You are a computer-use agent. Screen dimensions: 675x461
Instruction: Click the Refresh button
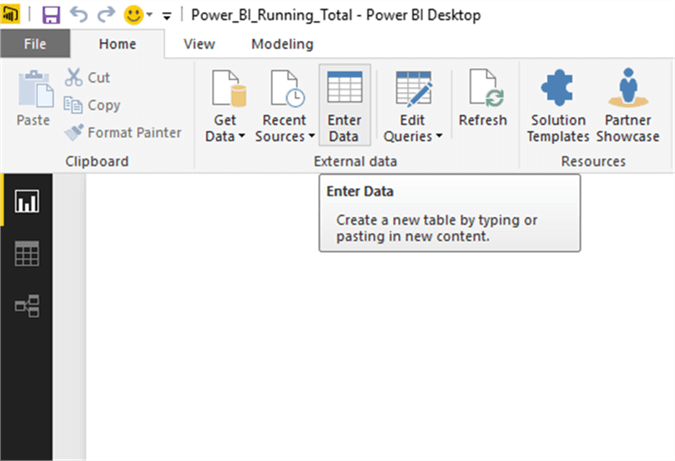pos(483,98)
